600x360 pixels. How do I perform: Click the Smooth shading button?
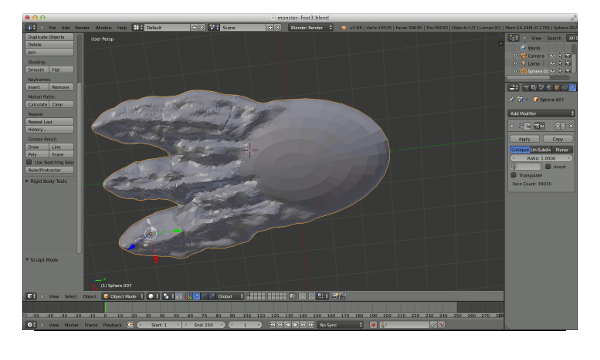coord(38,70)
